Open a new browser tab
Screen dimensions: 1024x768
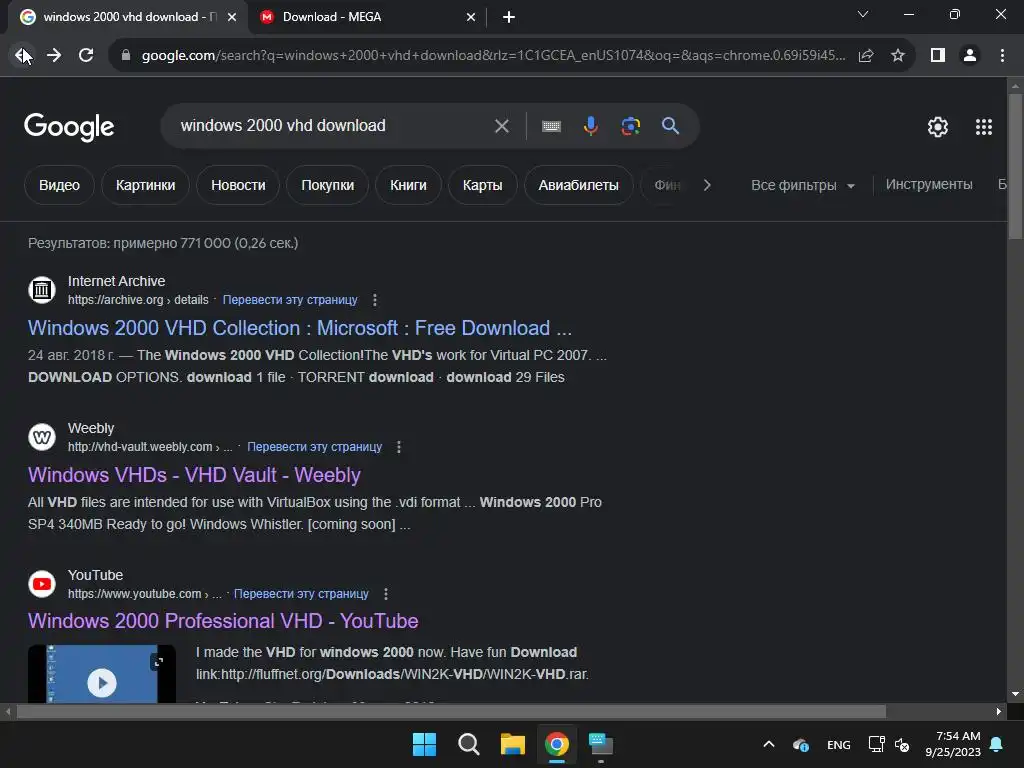coord(509,17)
